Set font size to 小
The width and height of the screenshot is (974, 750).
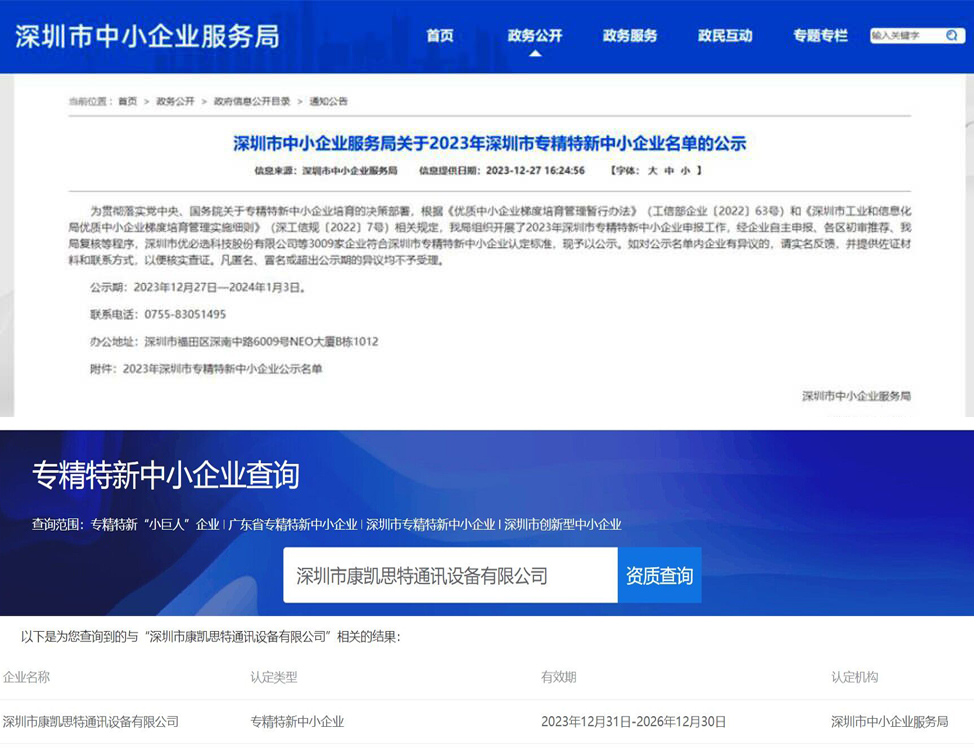(685, 171)
